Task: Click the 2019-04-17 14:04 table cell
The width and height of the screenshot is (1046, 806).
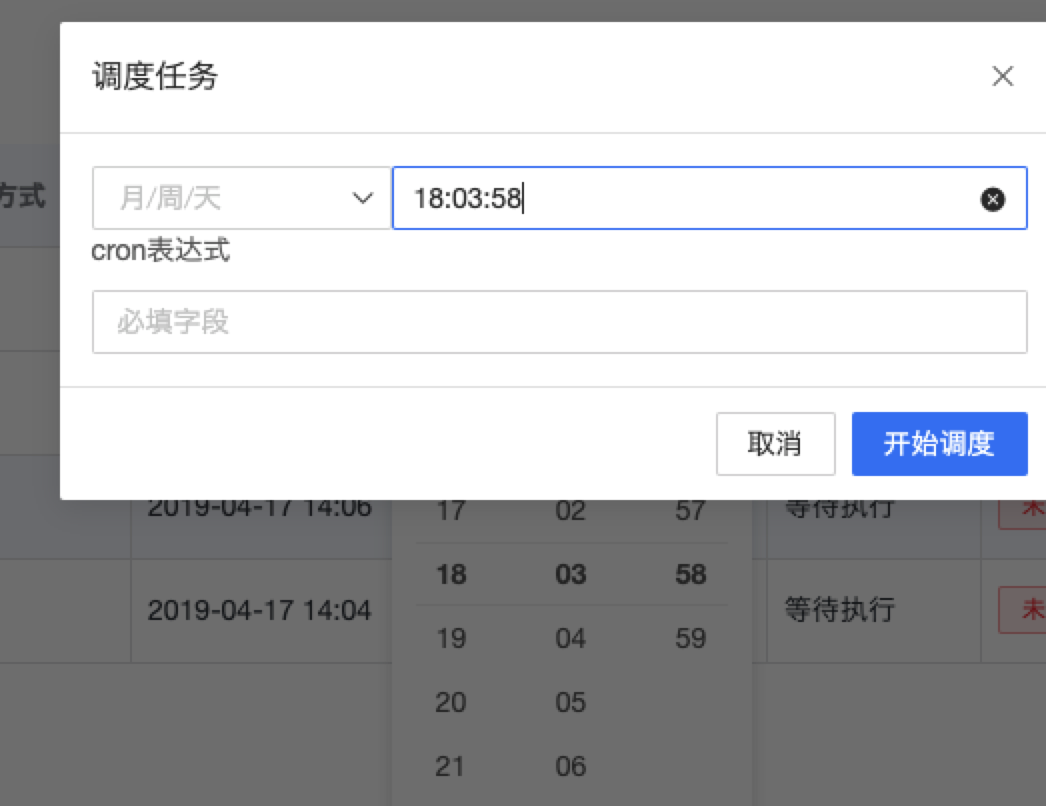Action: pos(259,610)
